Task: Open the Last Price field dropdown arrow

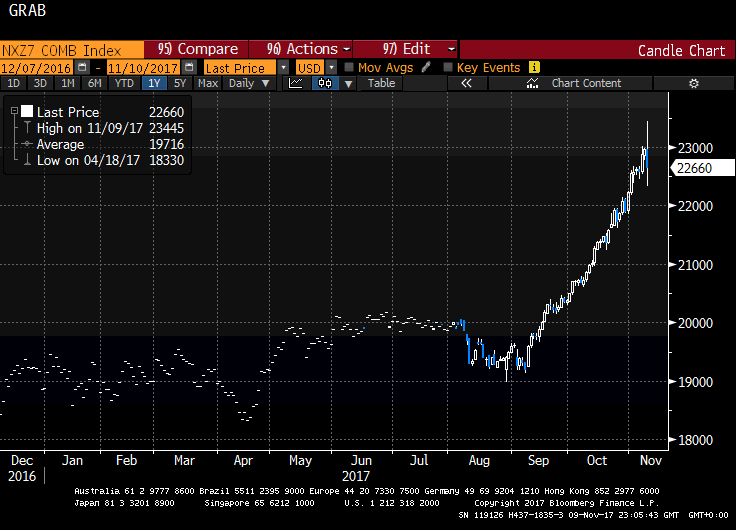Action: click(284, 67)
